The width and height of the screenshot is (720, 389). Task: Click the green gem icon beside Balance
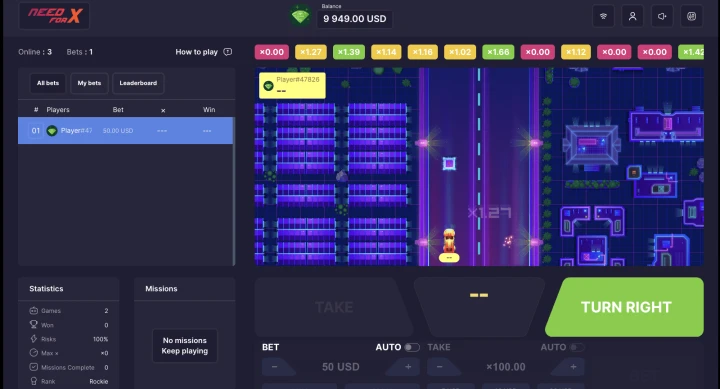click(x=300, y=17)
